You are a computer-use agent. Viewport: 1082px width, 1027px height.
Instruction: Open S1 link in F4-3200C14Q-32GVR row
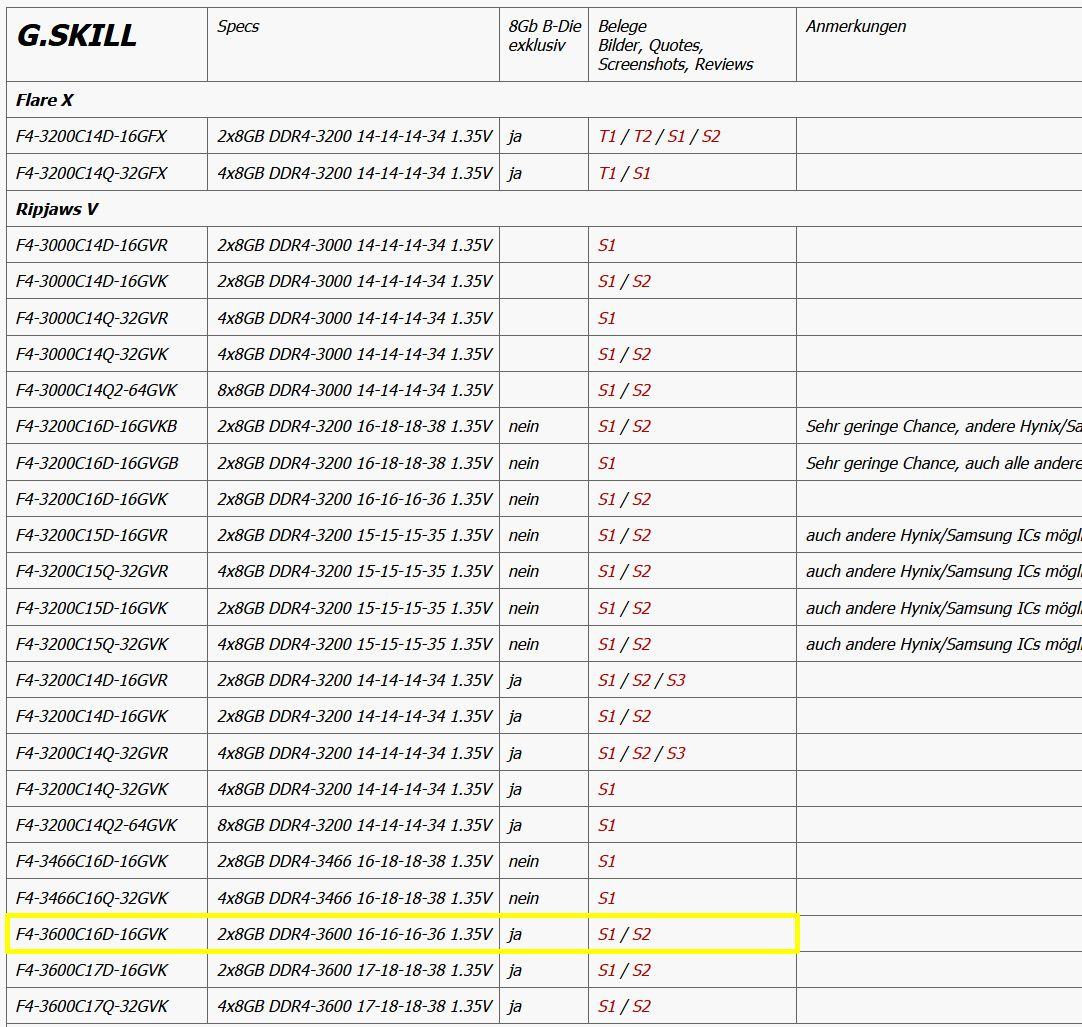tap(607, 753)
